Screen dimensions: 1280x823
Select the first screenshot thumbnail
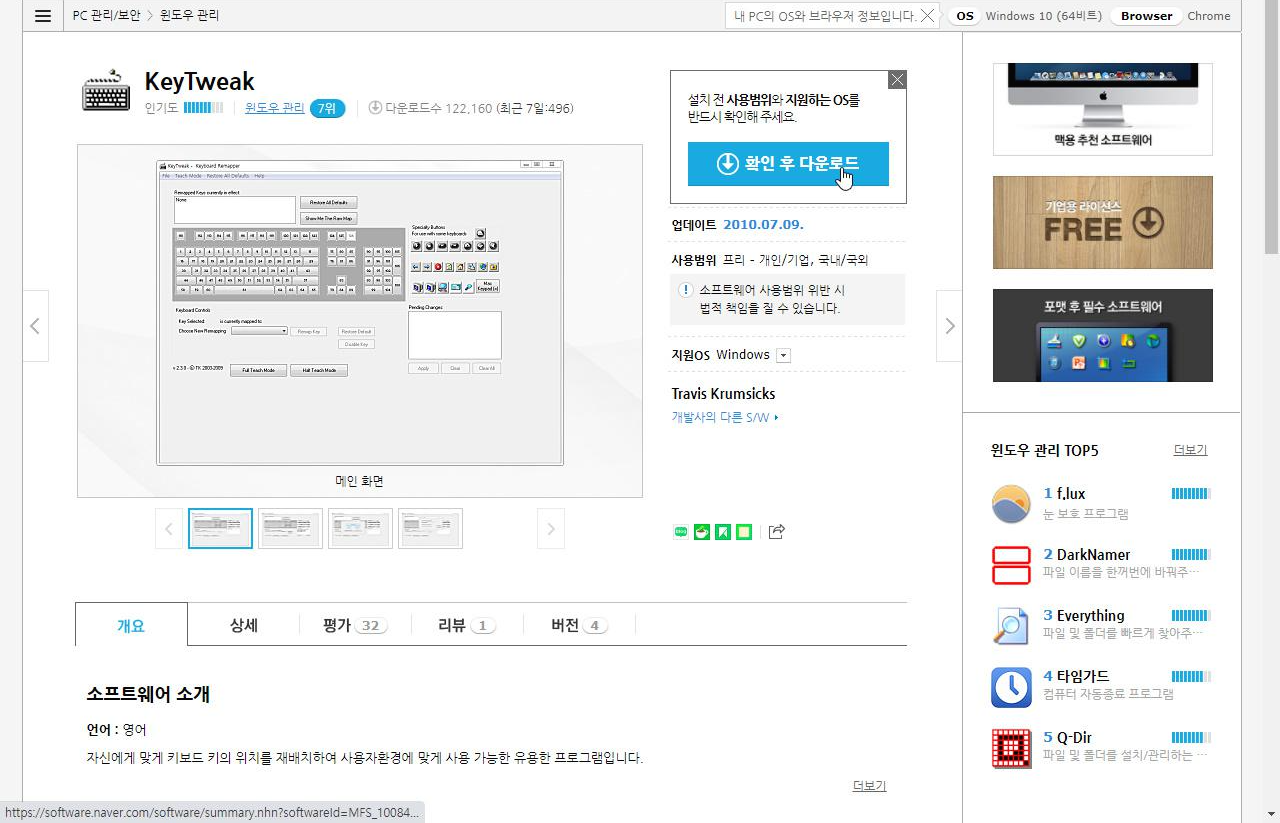220,528
